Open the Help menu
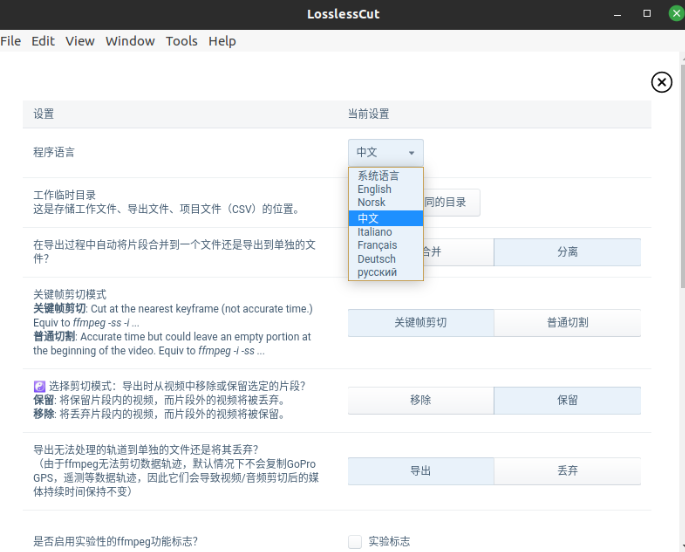 222,41
